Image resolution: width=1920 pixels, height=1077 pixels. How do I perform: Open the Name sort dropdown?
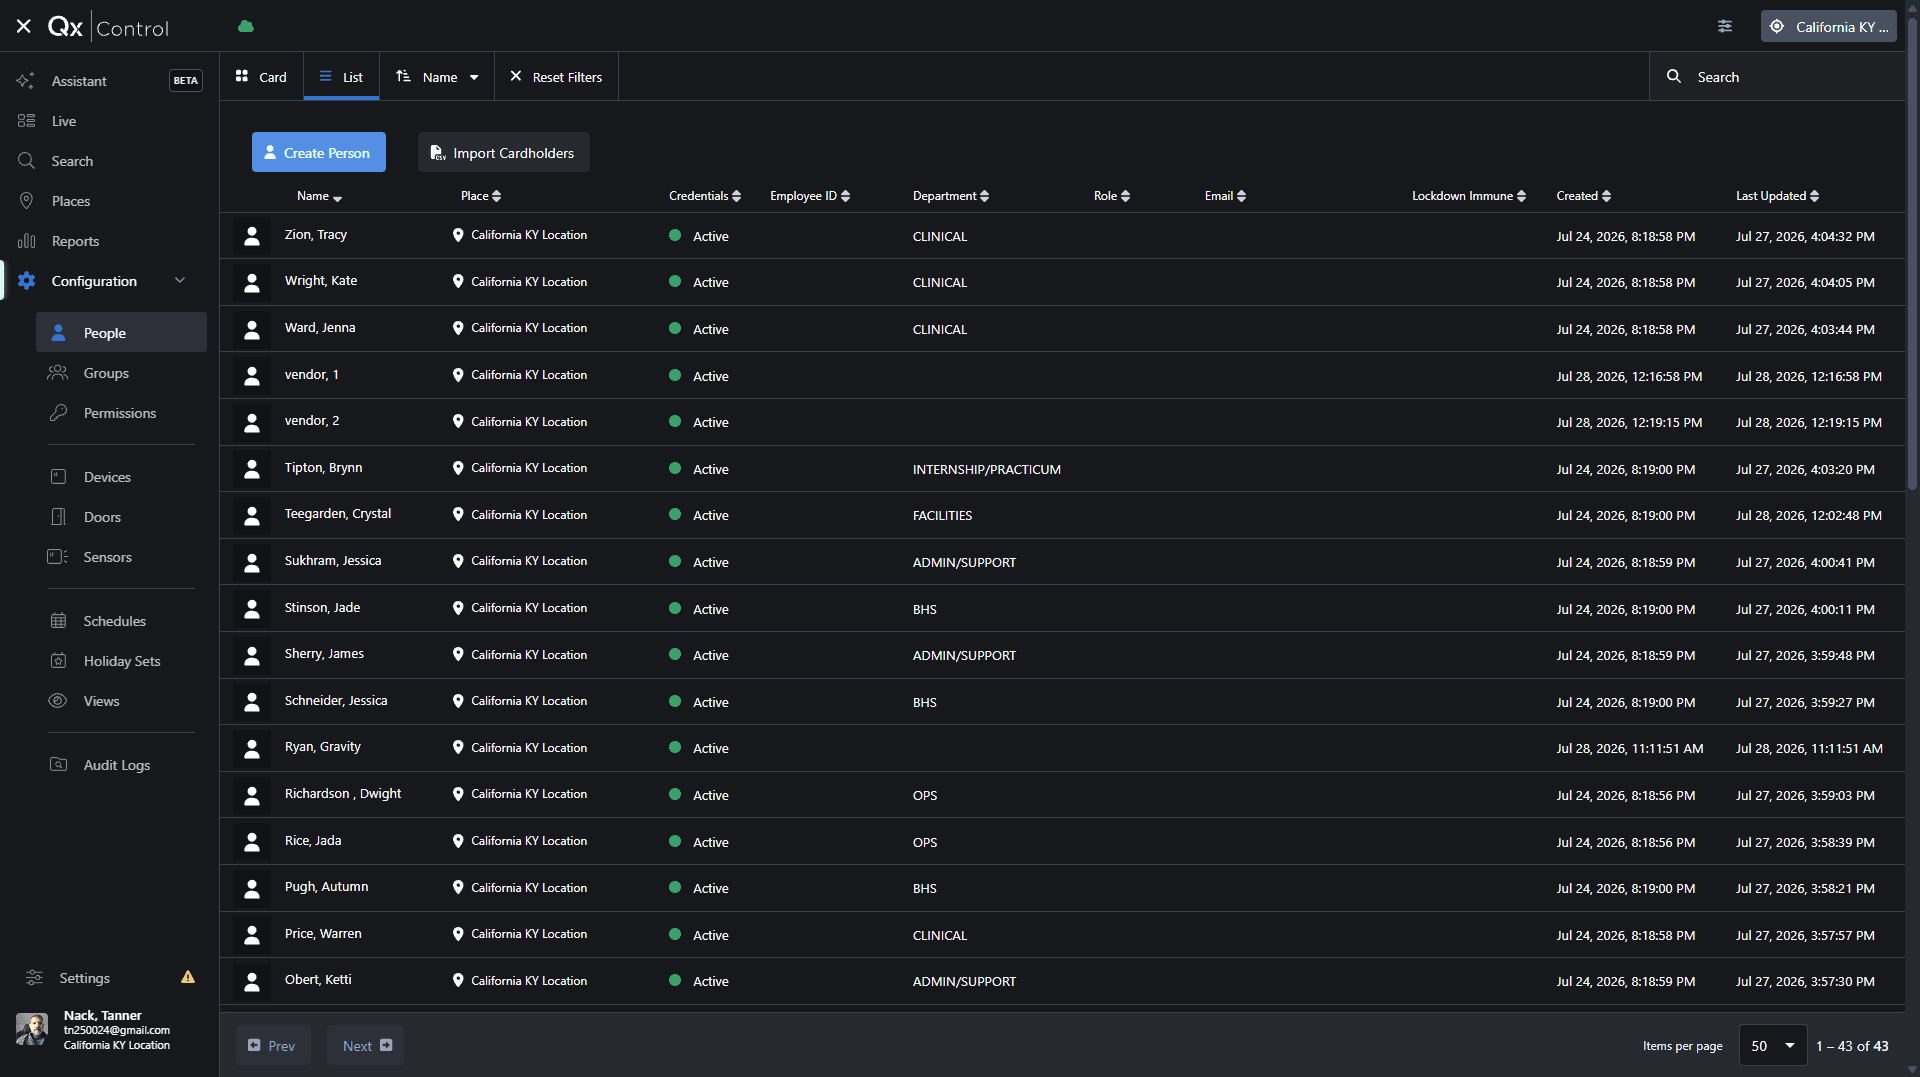pos(437,77)
